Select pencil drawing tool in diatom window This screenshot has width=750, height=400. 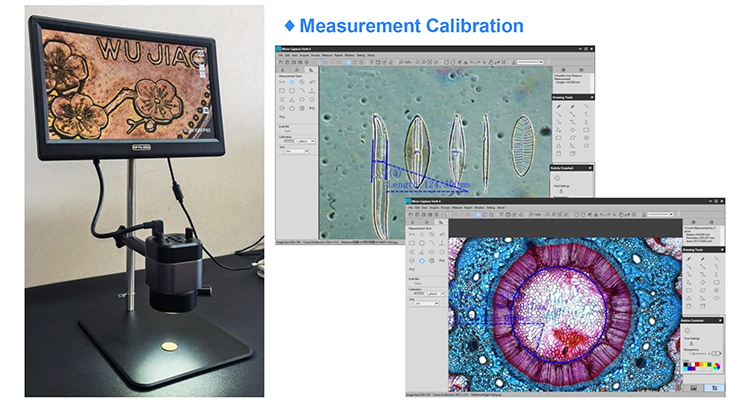tap(559, 106)
